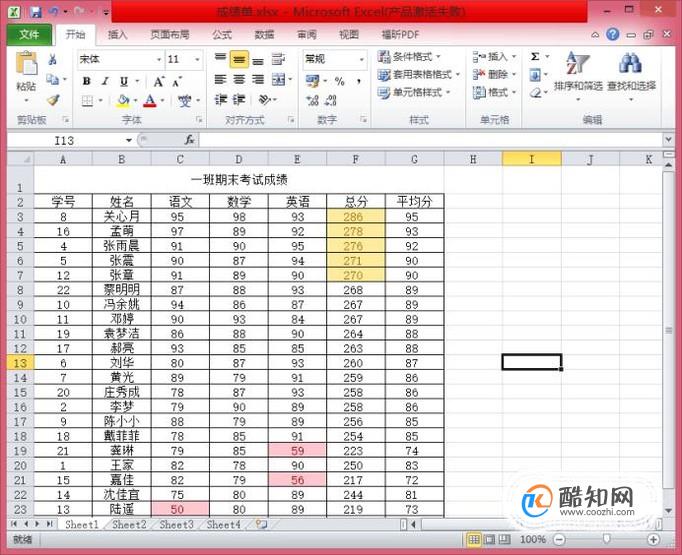Viewport: 682px width, 555px height.
Task: Click top align icon
Action: pos(221,58)
